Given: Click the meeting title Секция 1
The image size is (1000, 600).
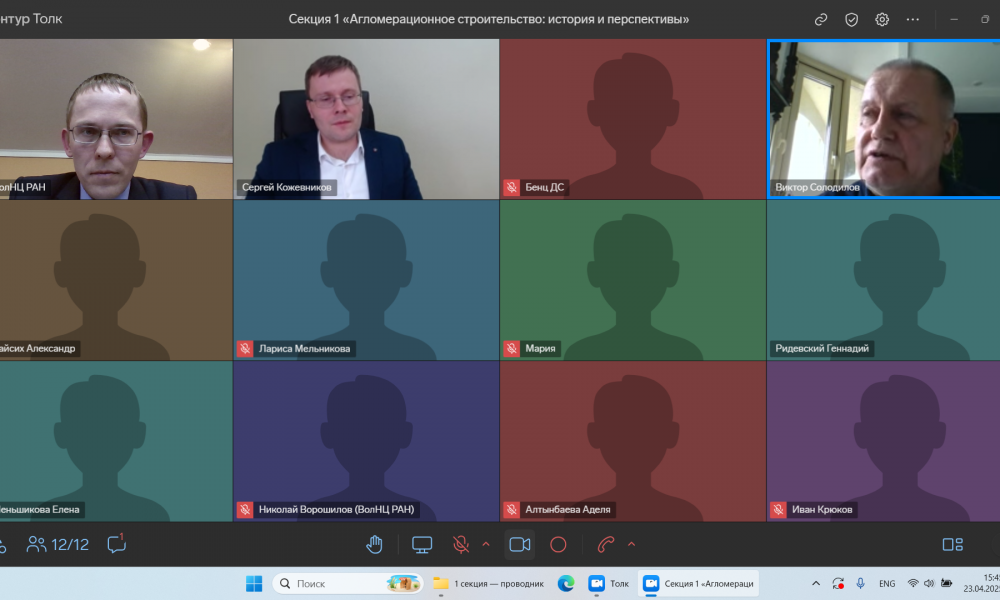Looking at the screenshot, I should pos(489,19).
